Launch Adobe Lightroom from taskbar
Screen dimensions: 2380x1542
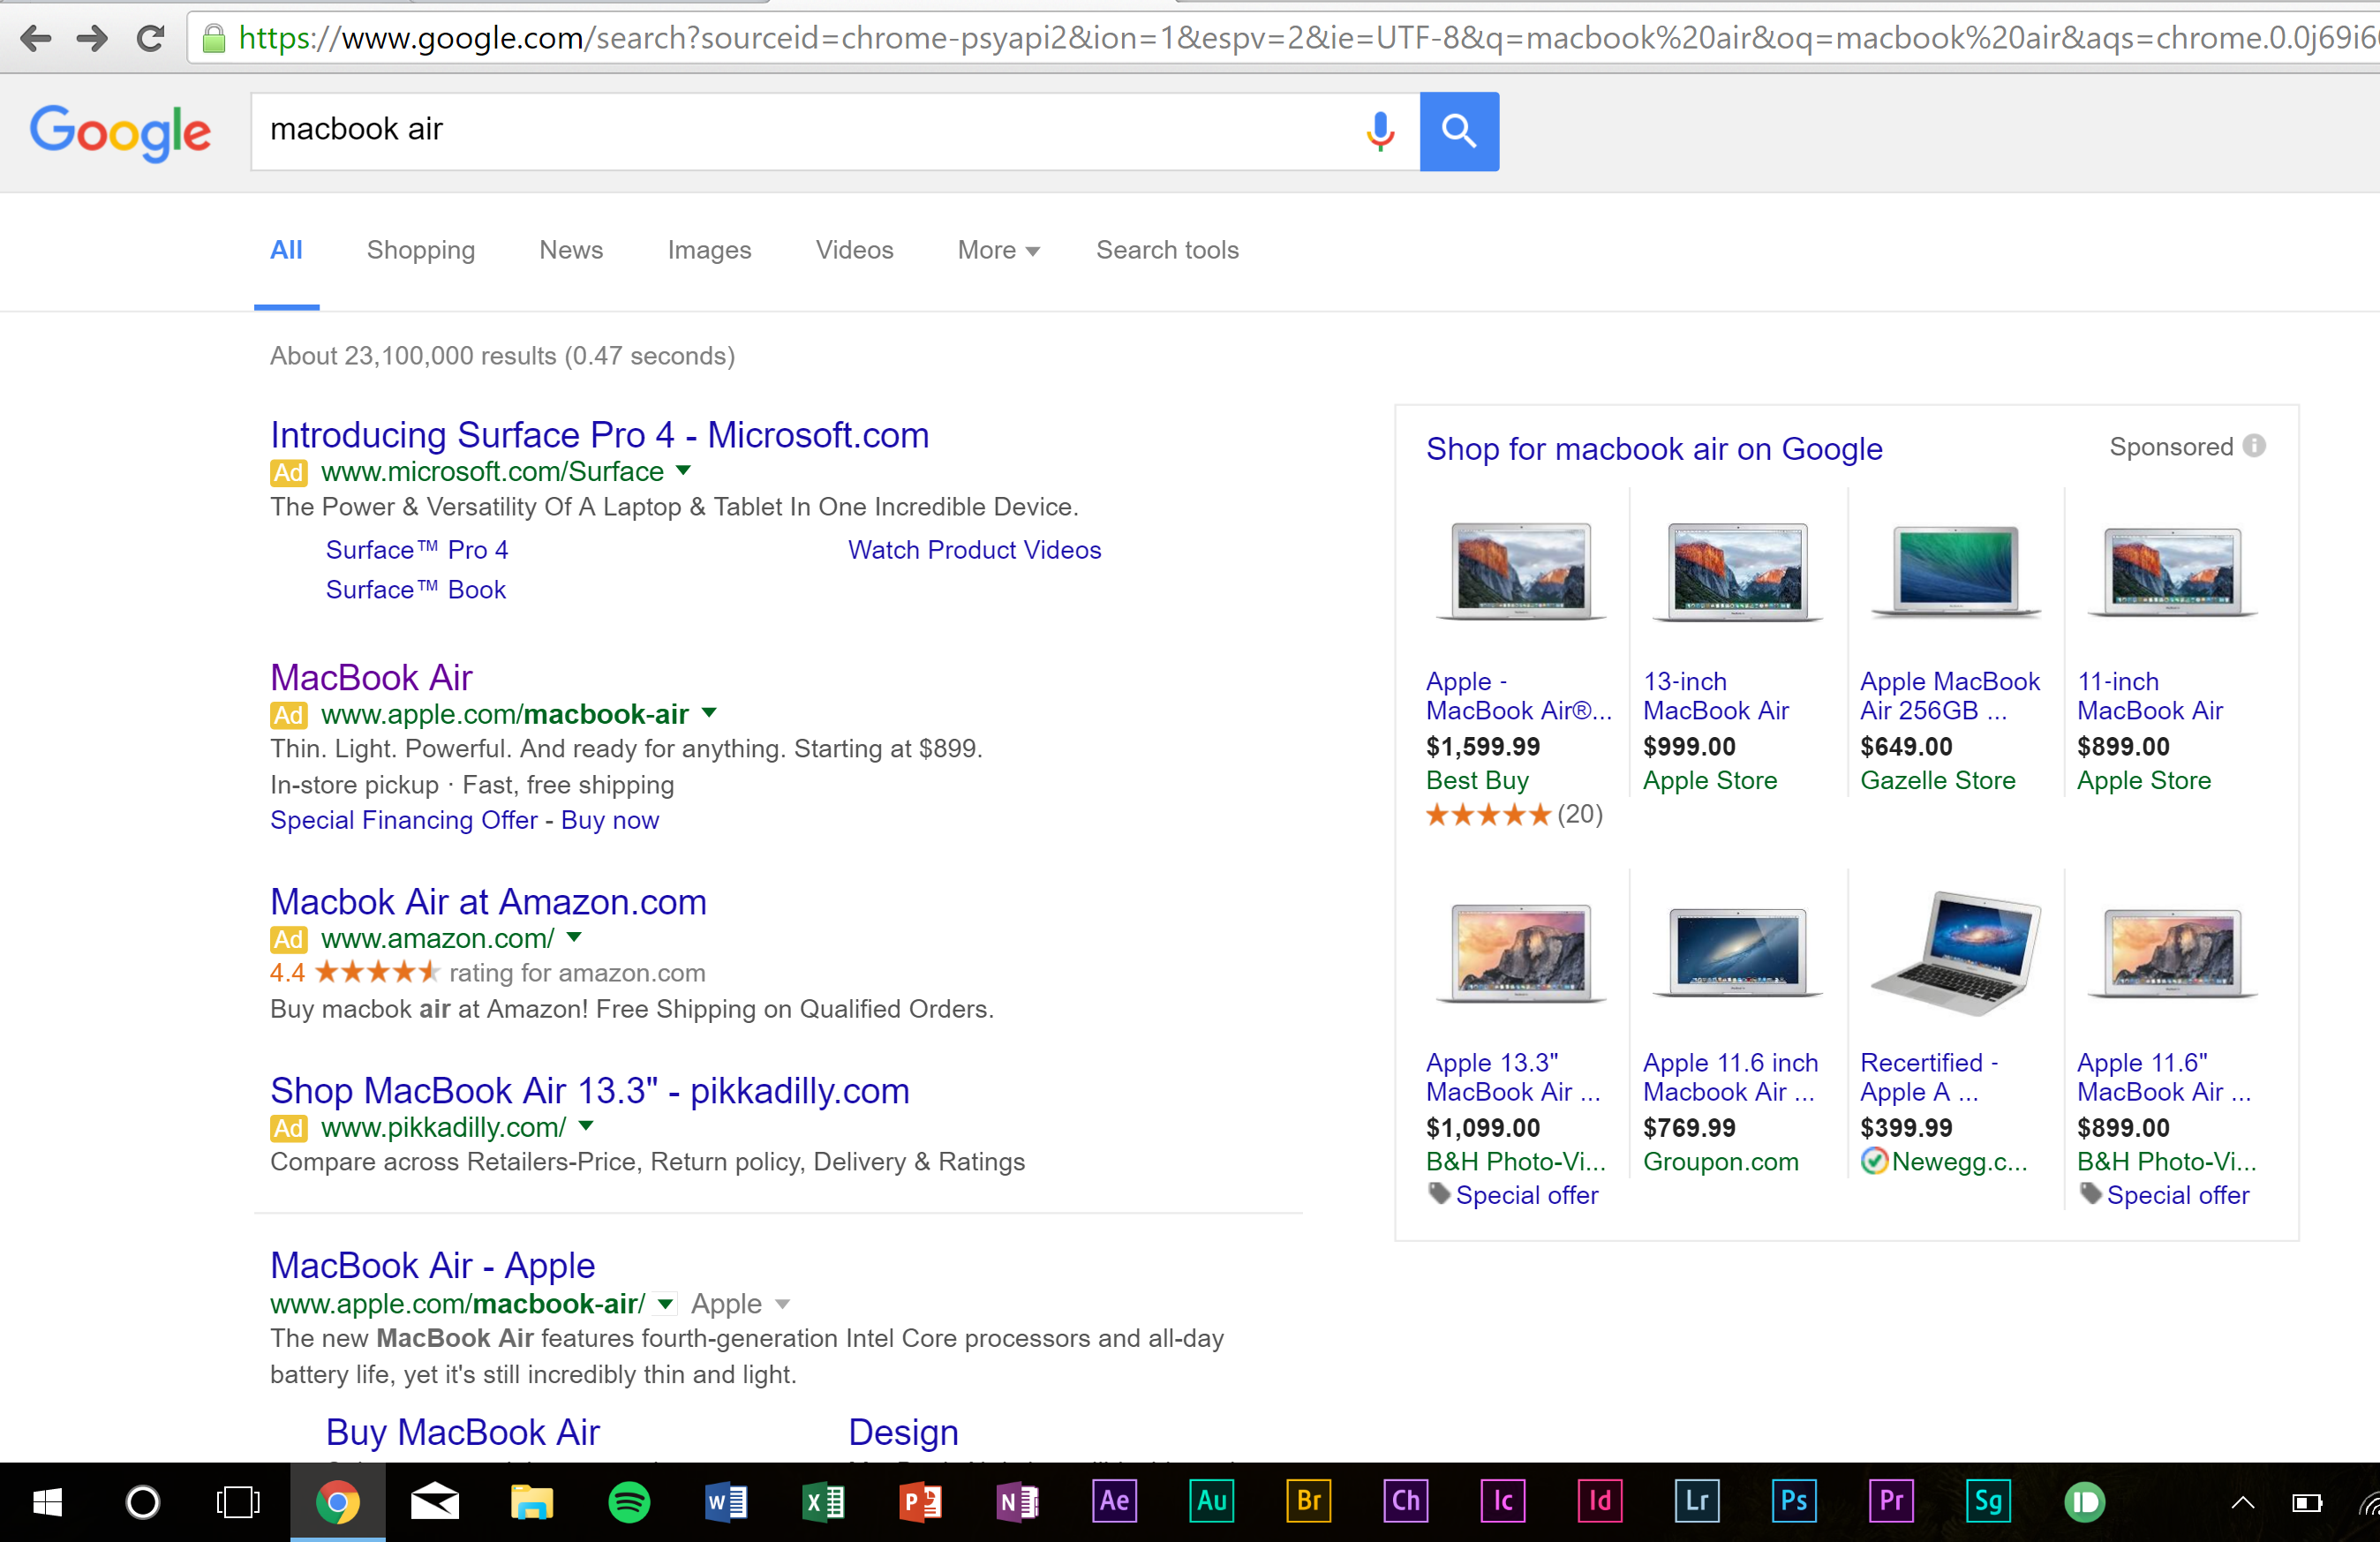click(x=1696, y=1501)
